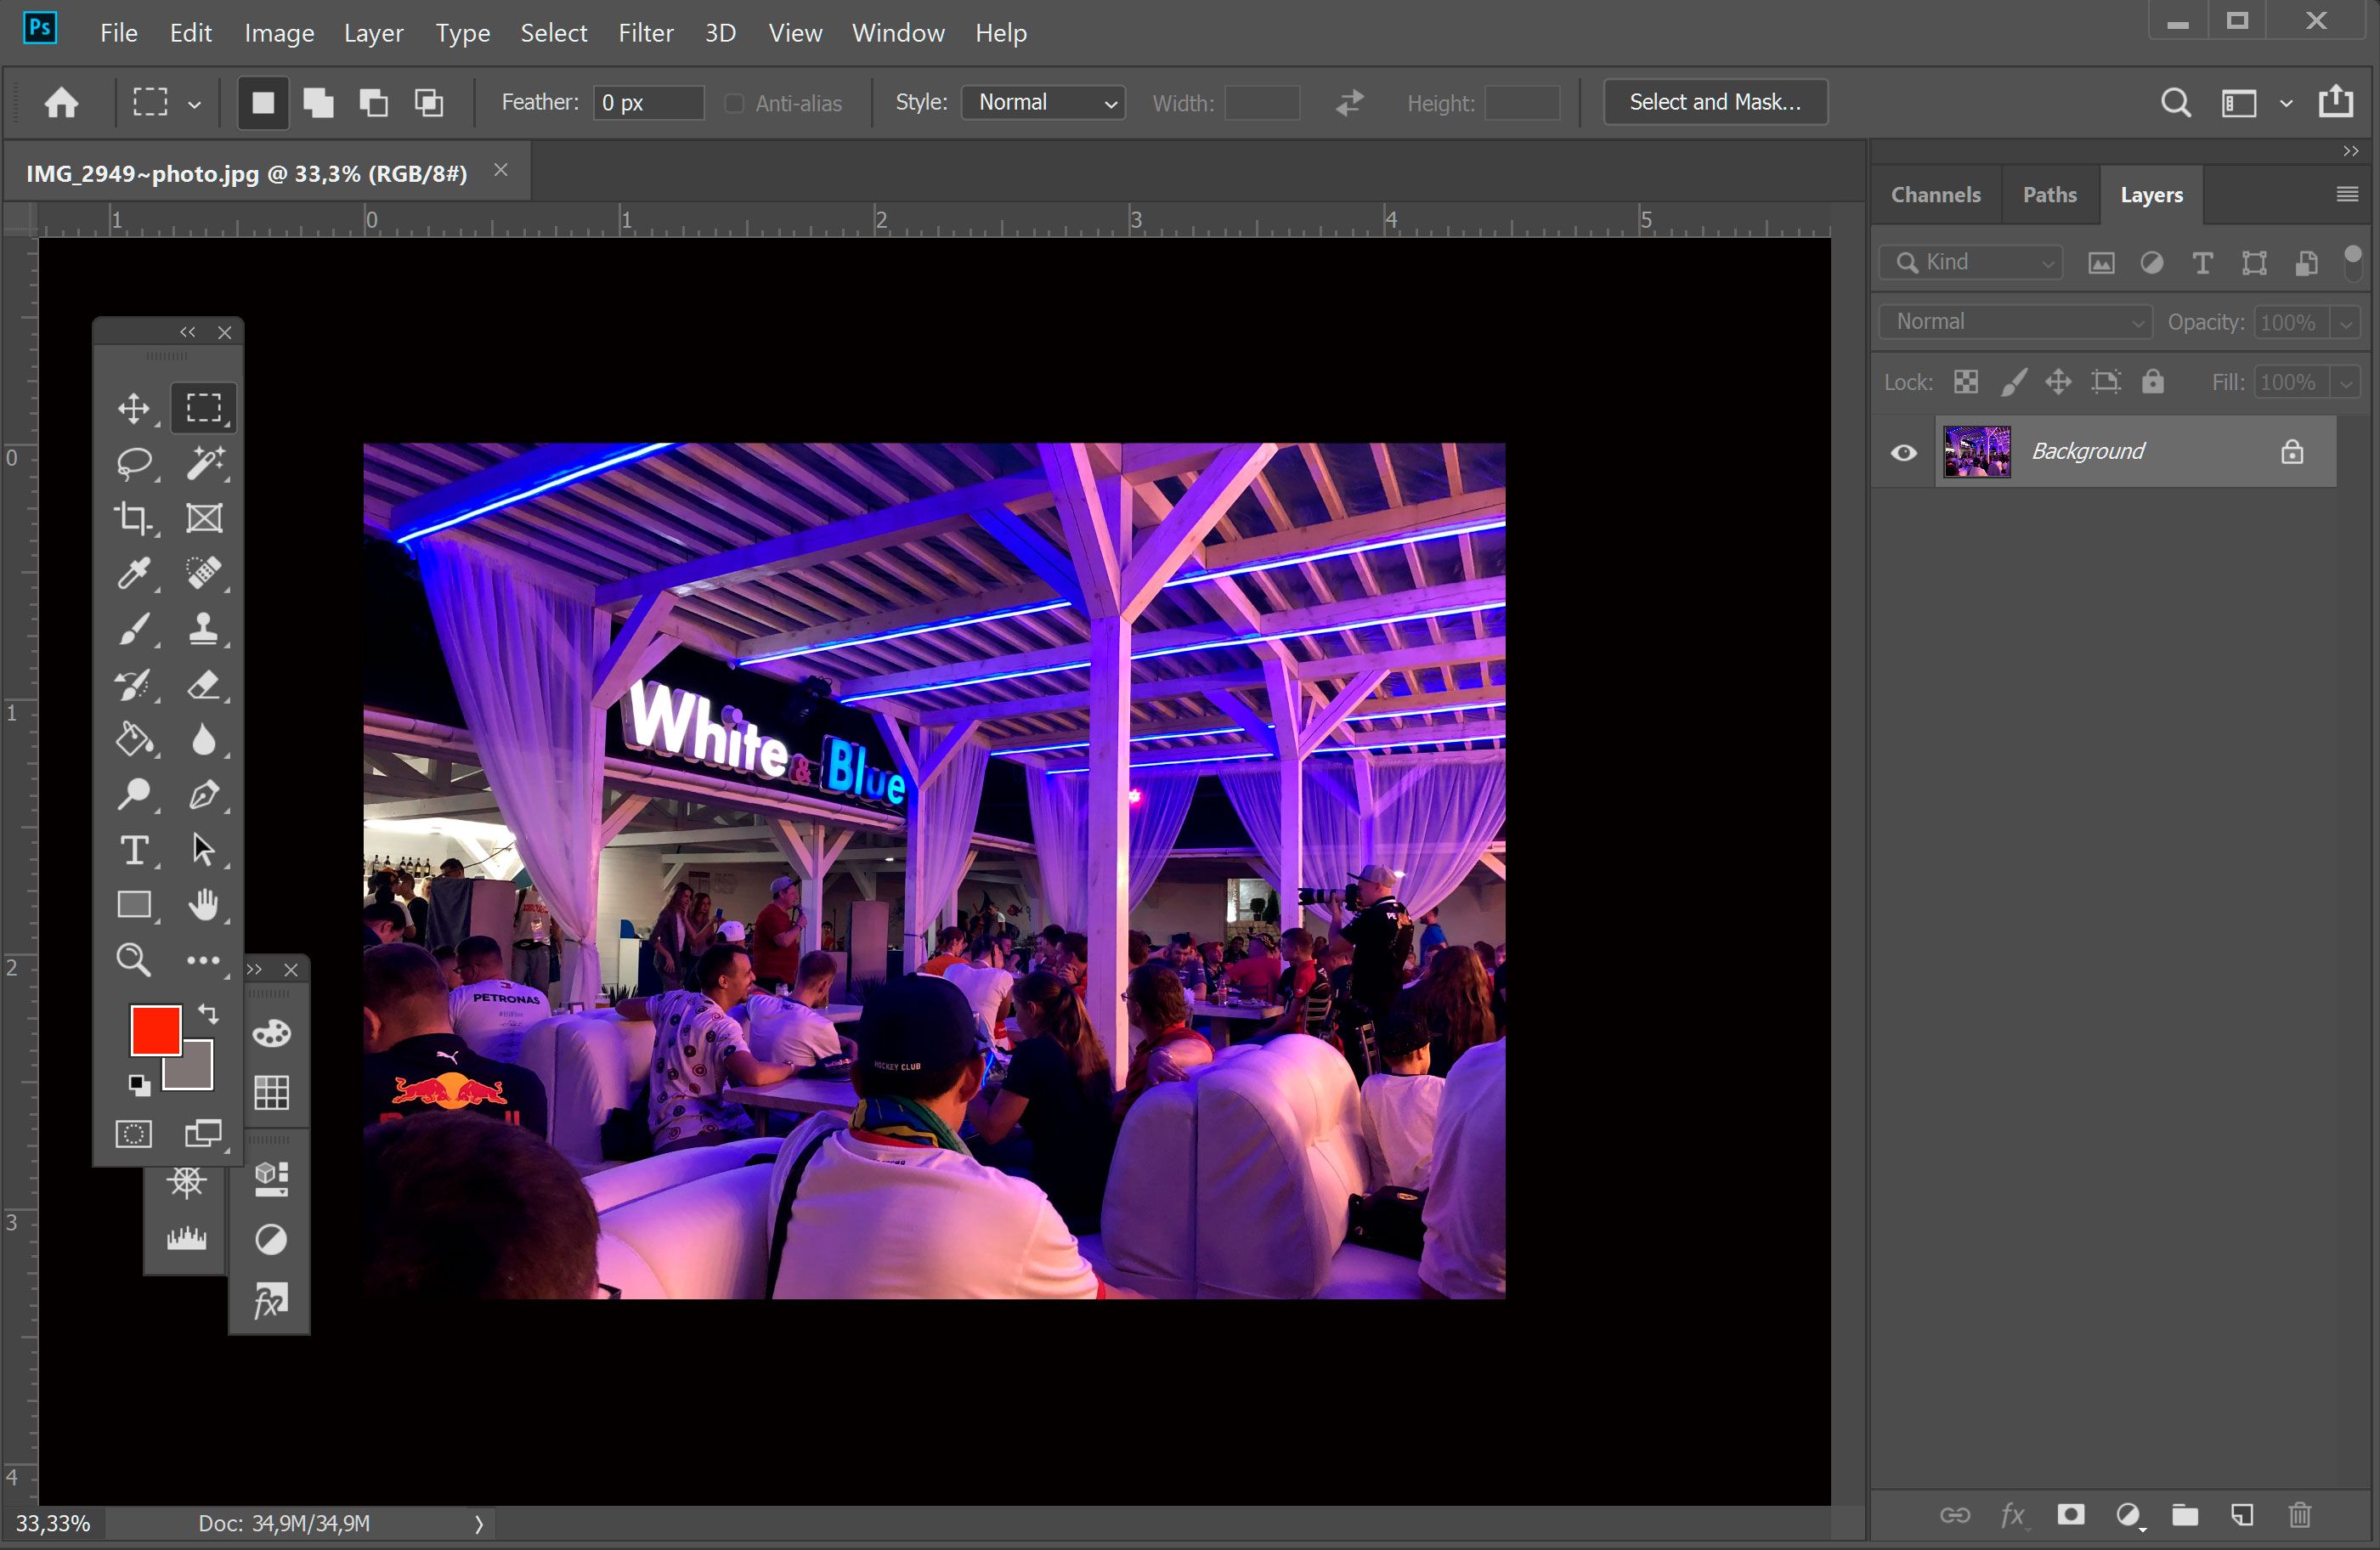The width and height of the screenshot is (2380, 1550).
Task: Click Select and Mask button
Action: point(1712,100)
